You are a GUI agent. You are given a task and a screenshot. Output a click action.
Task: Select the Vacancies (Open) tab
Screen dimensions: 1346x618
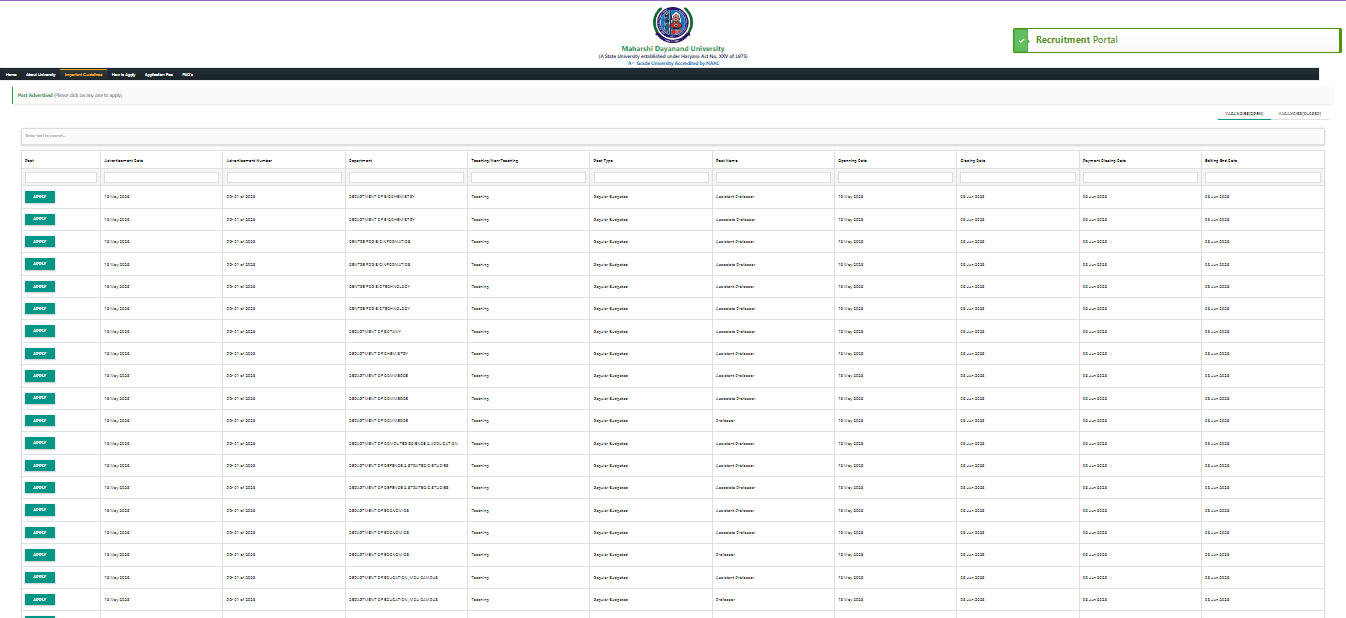[x=1243, y=114]
